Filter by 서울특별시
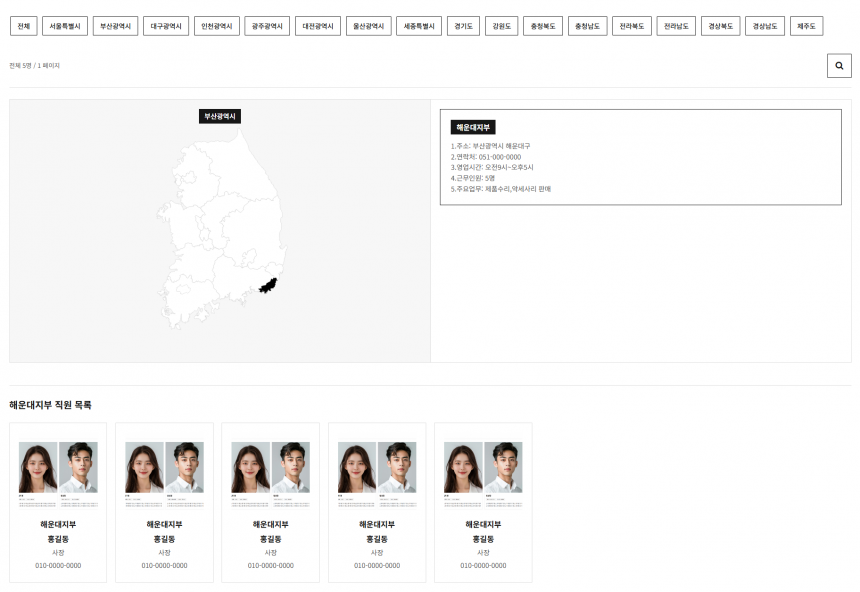This screenshot has width=860, height=592. tap(65, 26)
